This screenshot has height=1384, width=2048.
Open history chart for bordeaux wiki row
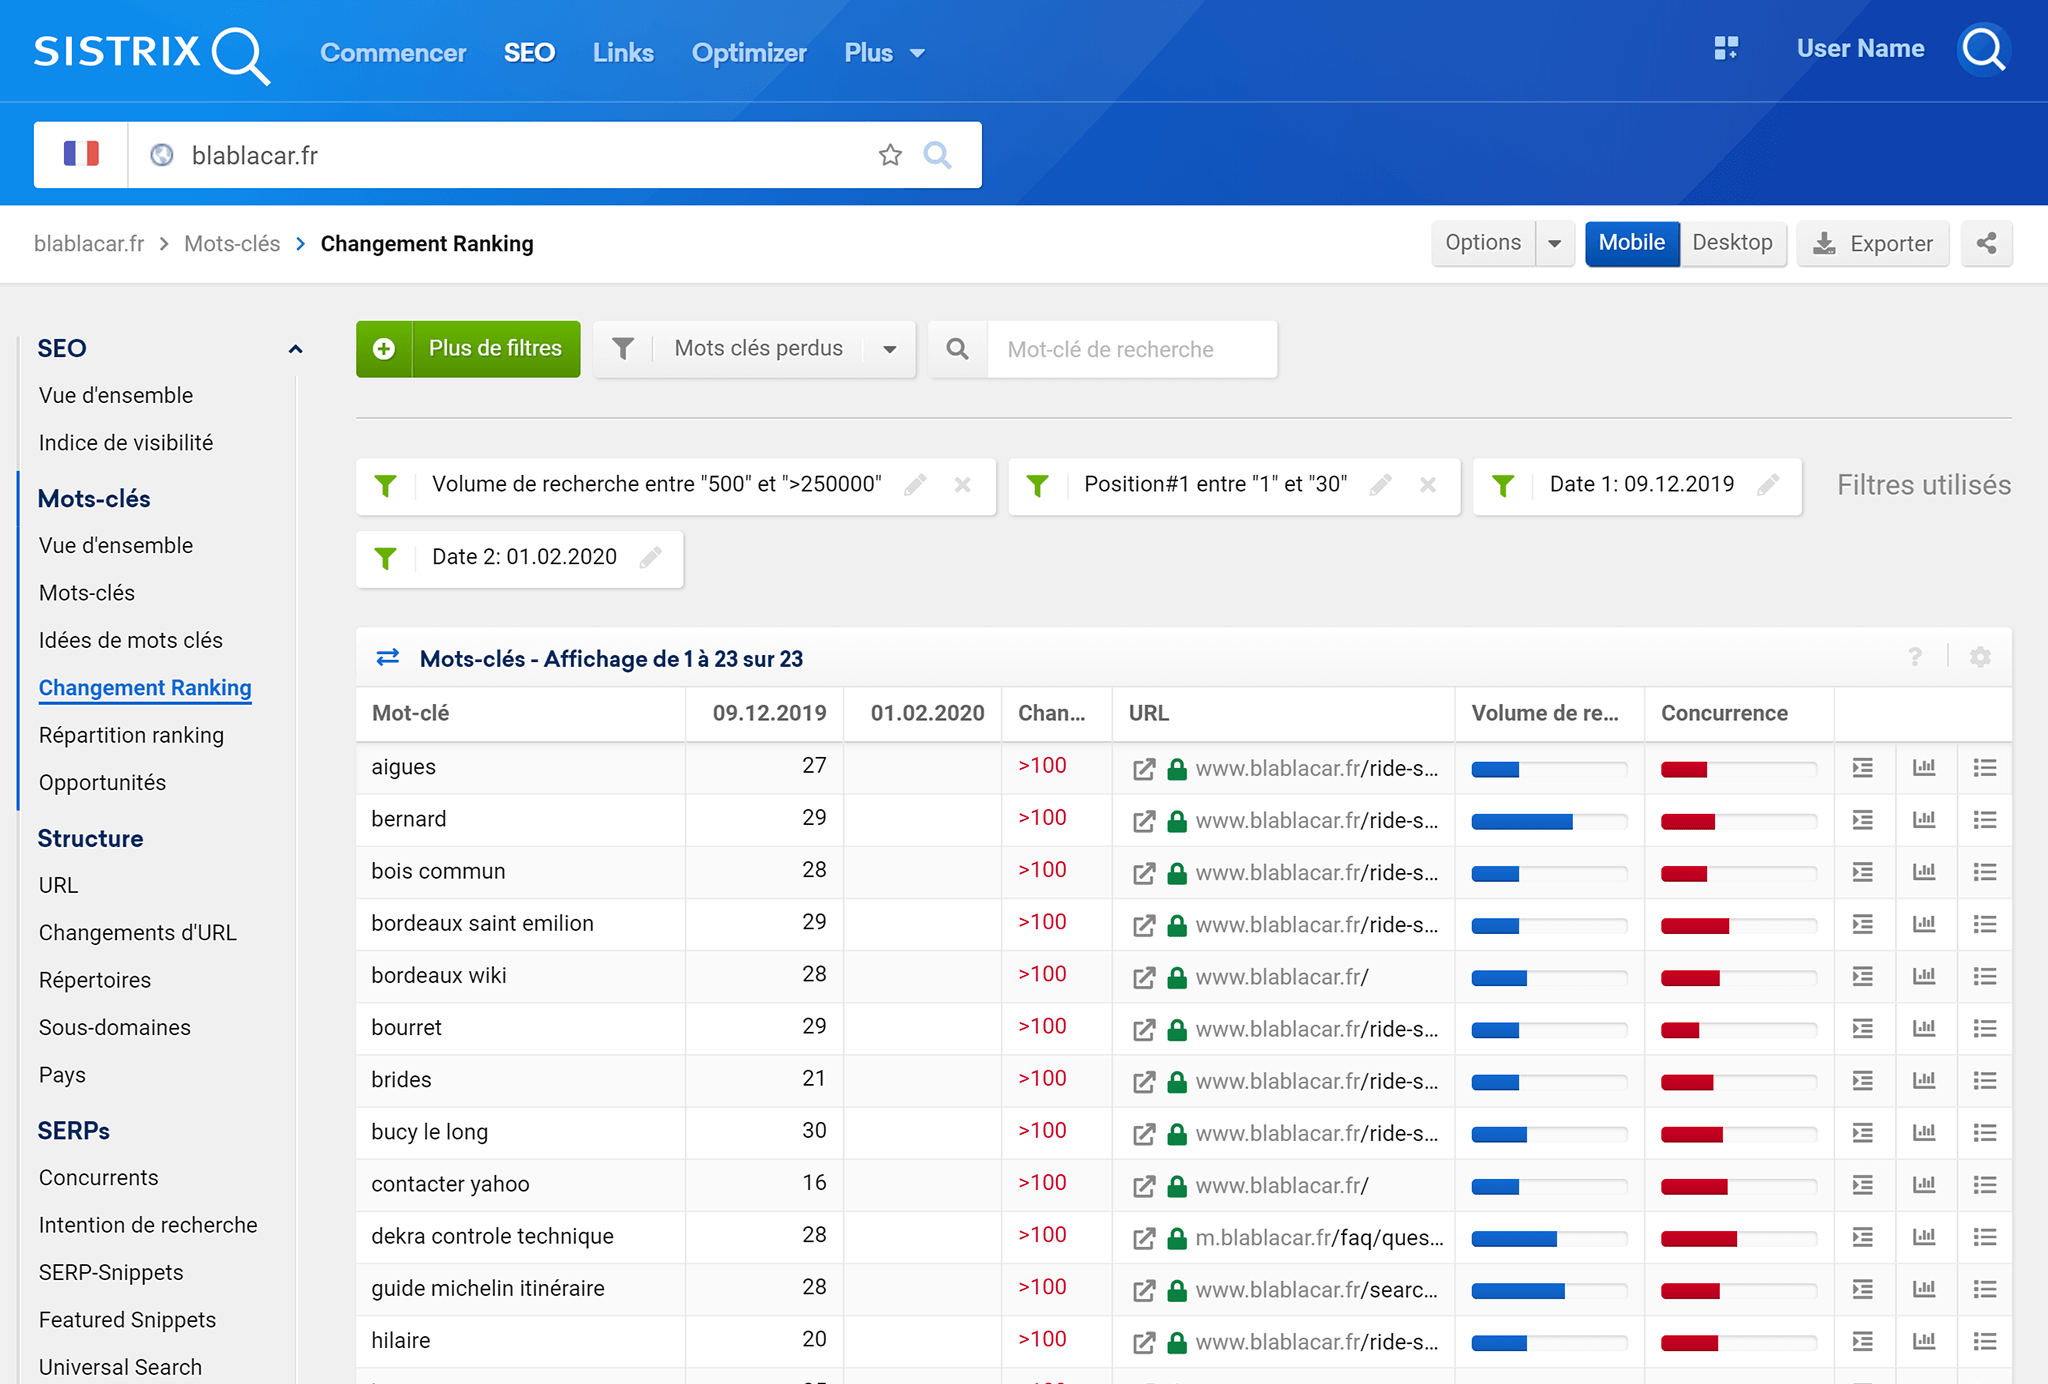tap(1924, 976)
